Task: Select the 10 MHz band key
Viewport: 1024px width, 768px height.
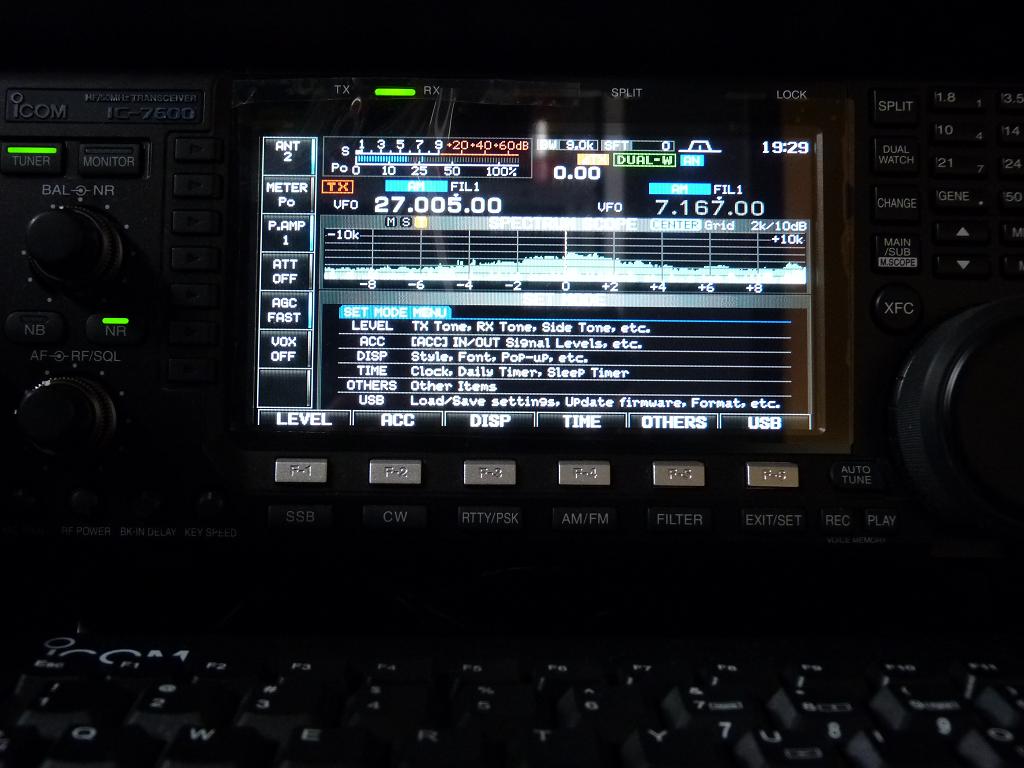Action: pyautogui.click(x=958, y=132)
